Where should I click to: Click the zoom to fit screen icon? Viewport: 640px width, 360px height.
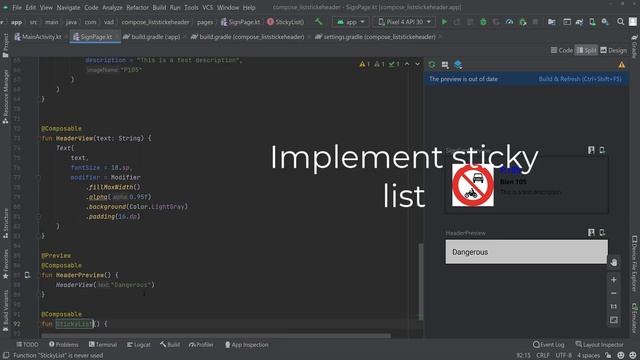click(613, 320)
